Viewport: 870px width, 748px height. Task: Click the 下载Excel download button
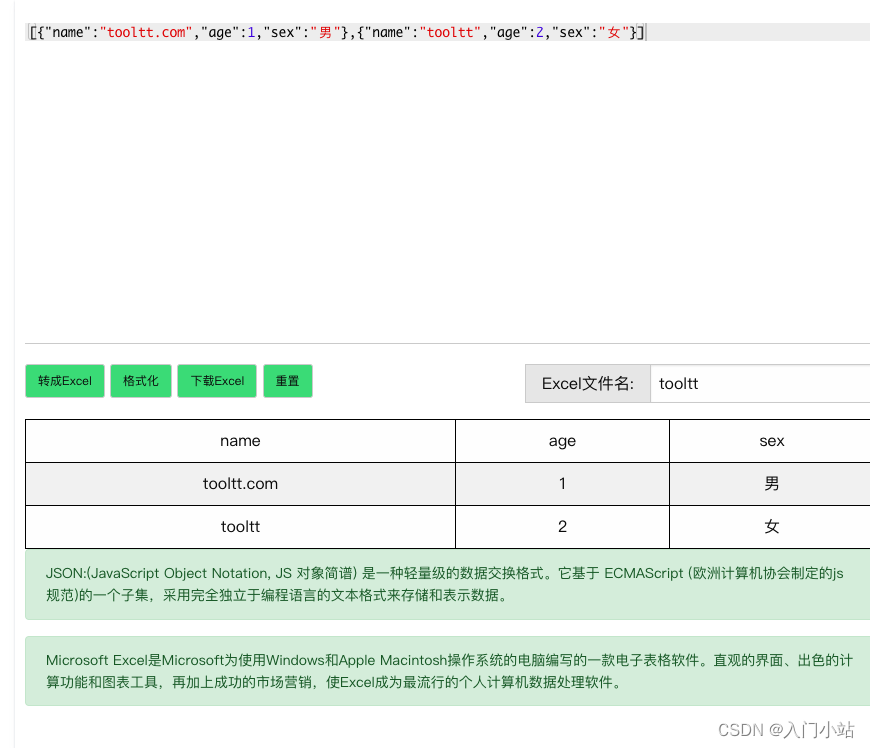click(217, 381)
